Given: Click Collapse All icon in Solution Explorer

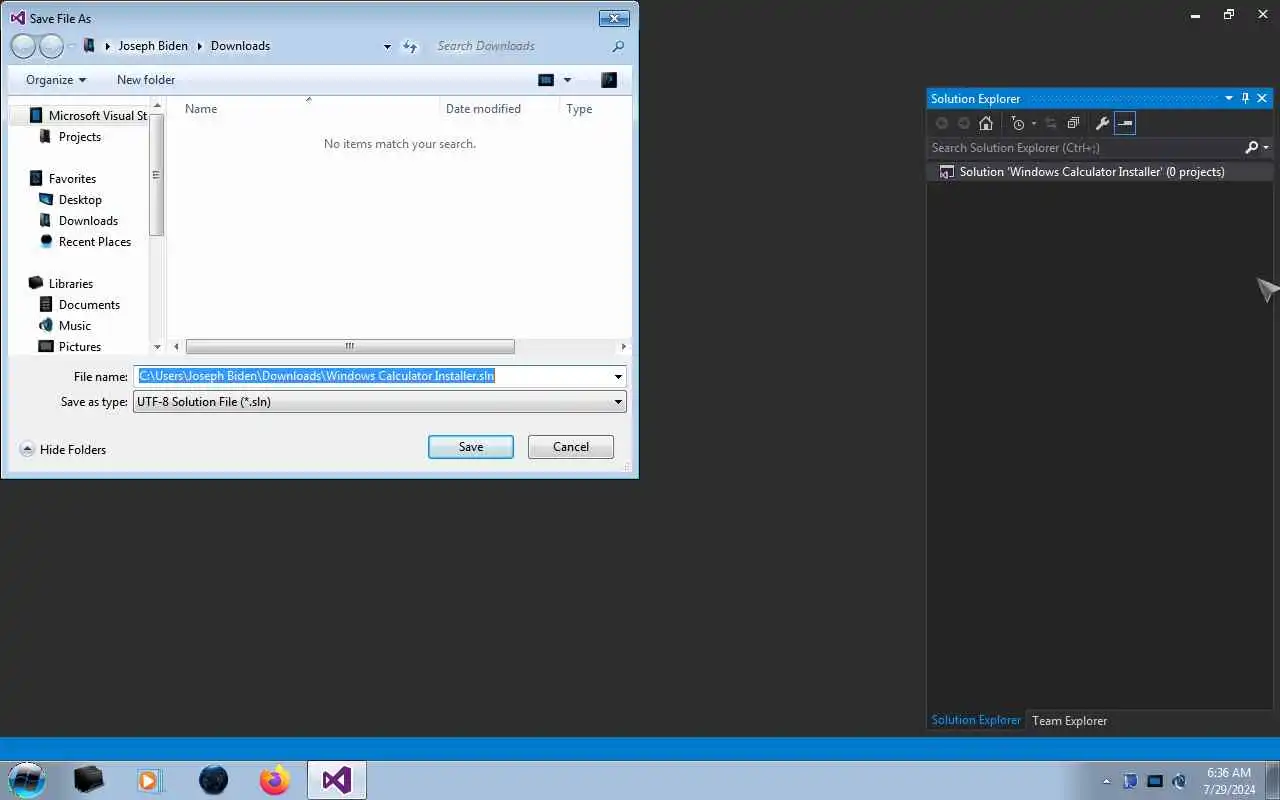Looking at the screenshot, I should pyautogui.click(x=1073, y=123).
